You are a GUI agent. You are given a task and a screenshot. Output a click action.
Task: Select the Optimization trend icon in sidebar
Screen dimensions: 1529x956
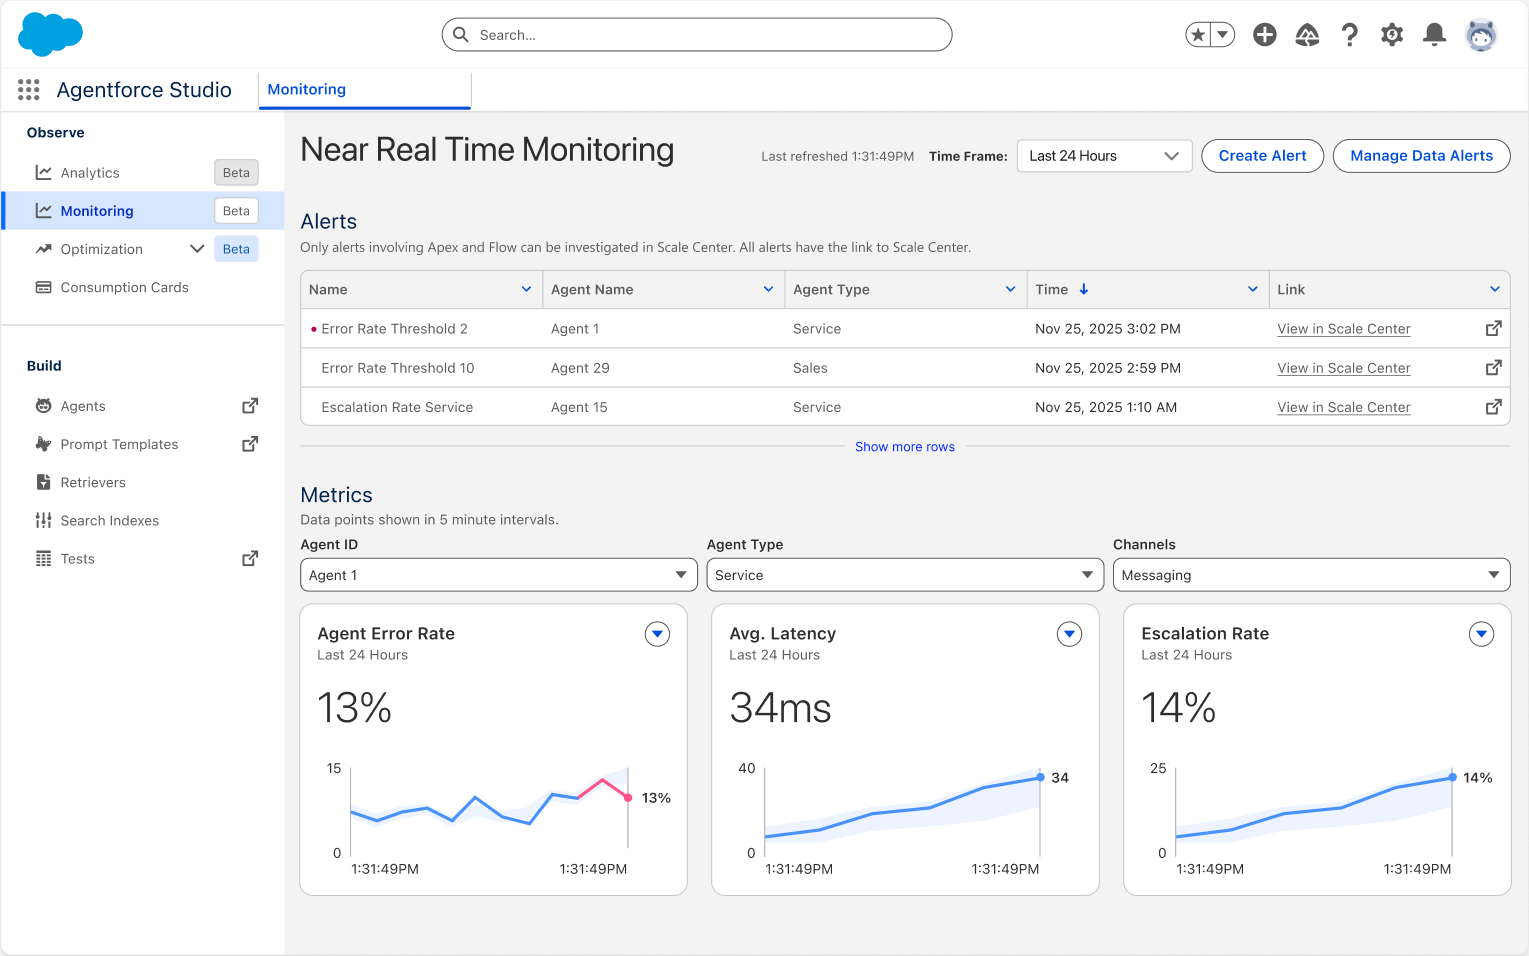pos(44,248)
